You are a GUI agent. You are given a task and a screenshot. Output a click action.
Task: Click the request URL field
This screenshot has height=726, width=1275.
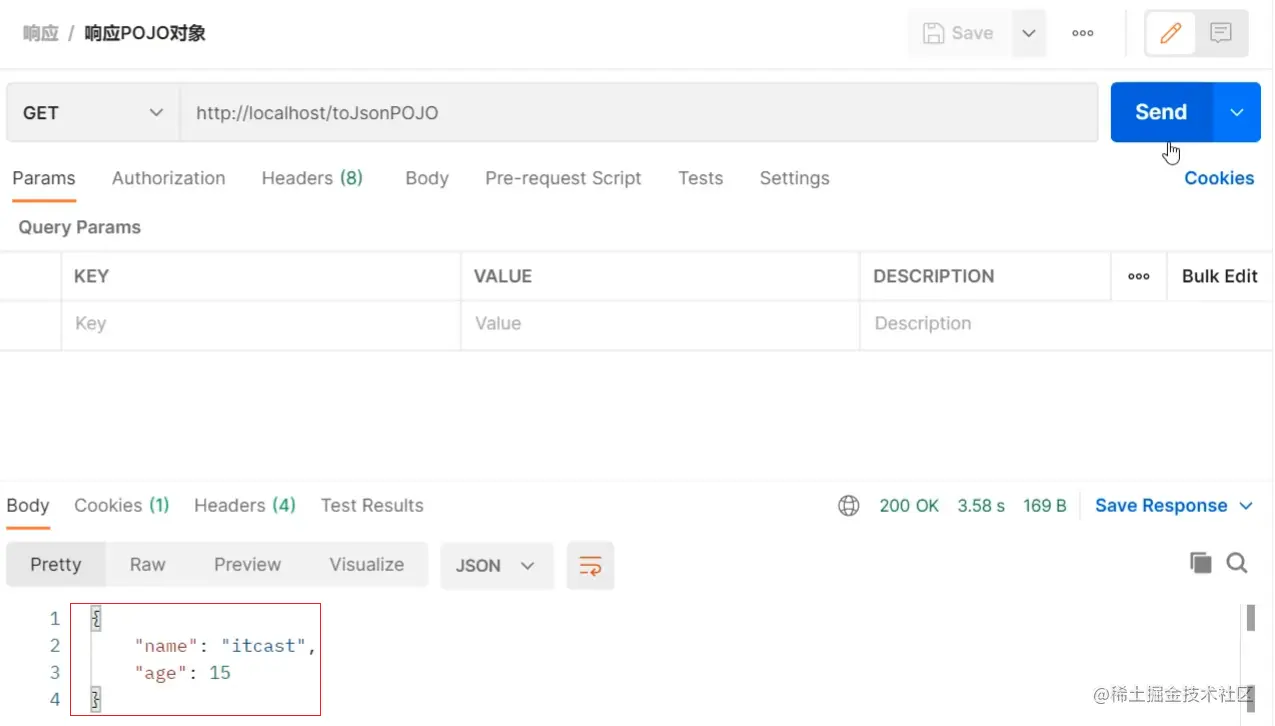639,113
